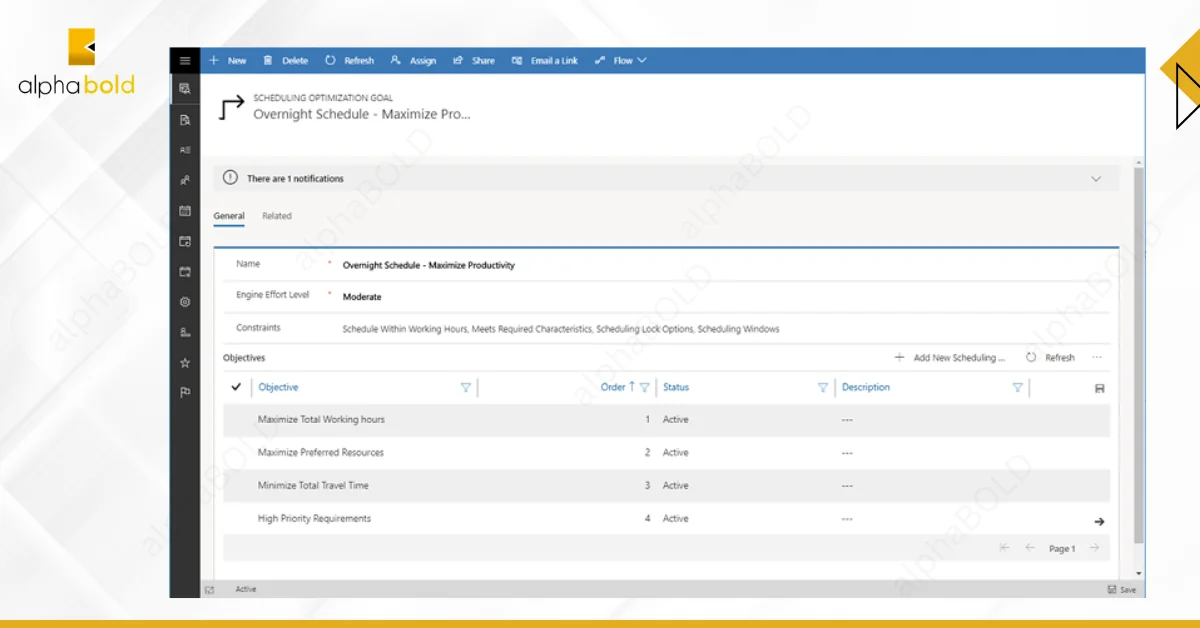Image resolution: width=1200 pixels, height=628 pixels.
Task: Delete this scheduling optimization goal
Action: [286, 61]
